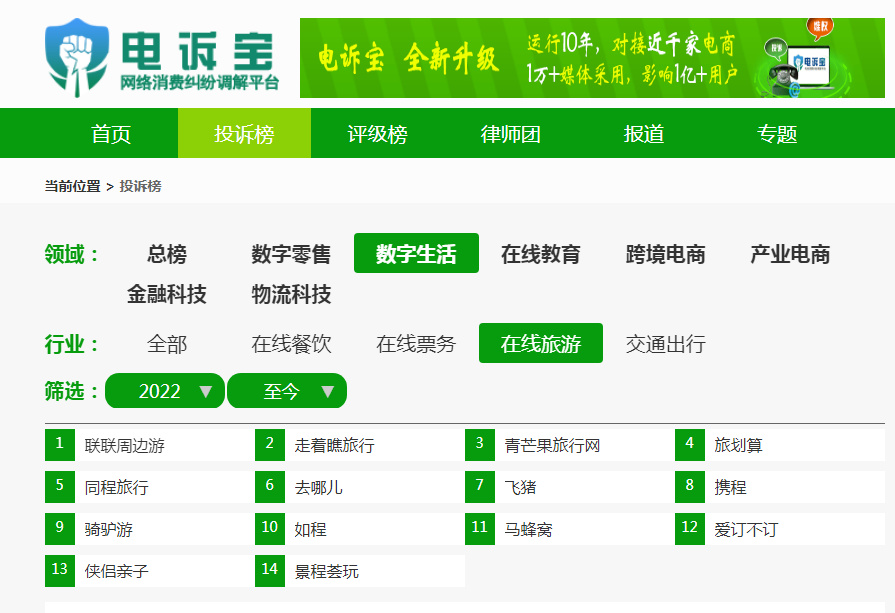Viewport: 895px width, 613px height.
Task: Select the 数字零售 domain filter
Action: 291,253
